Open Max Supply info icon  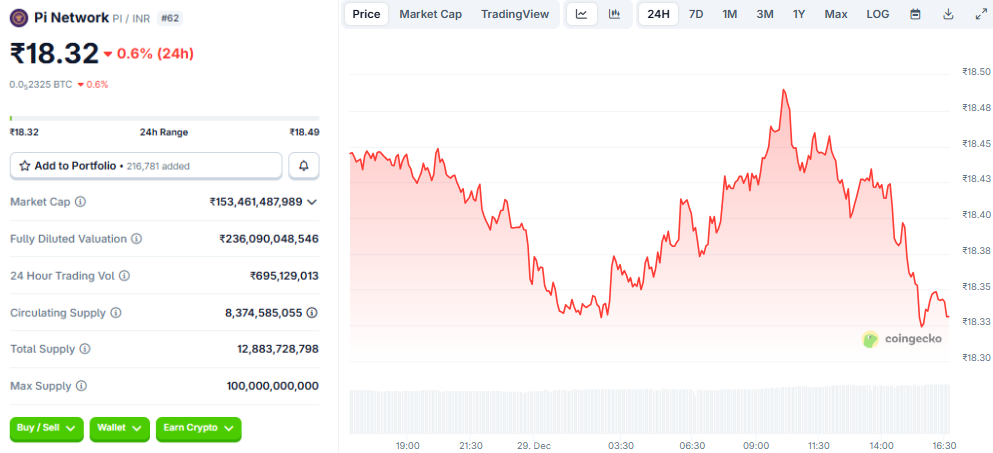[x=82, y=386]
